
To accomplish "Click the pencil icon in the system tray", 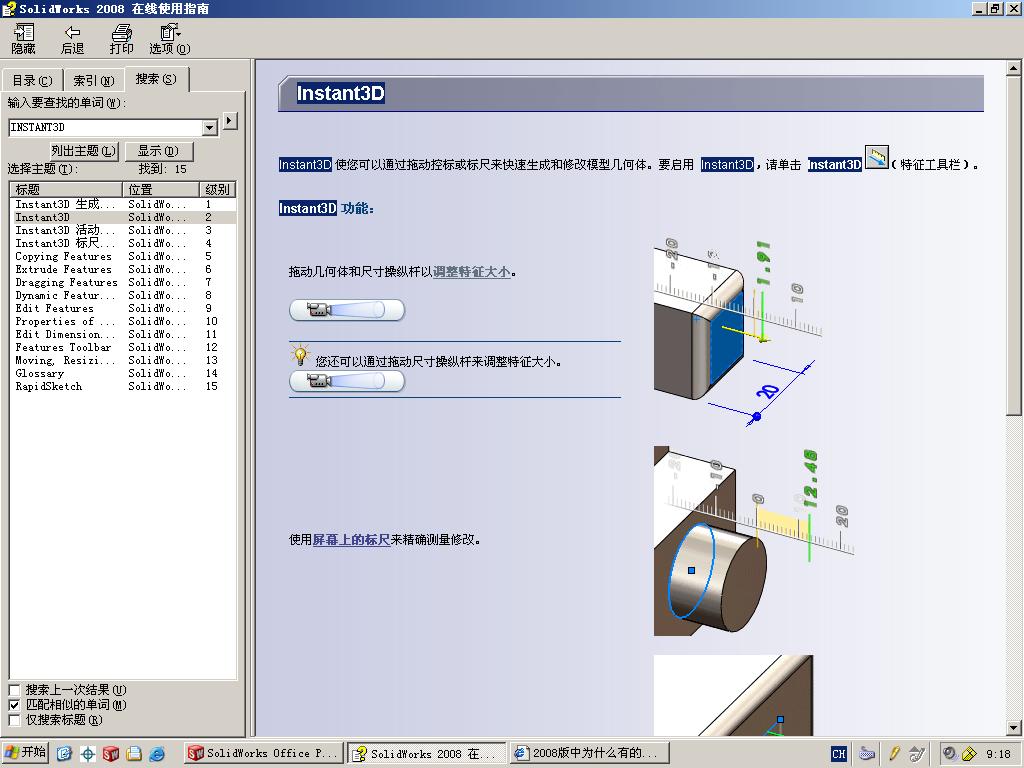I will (893, 754).
